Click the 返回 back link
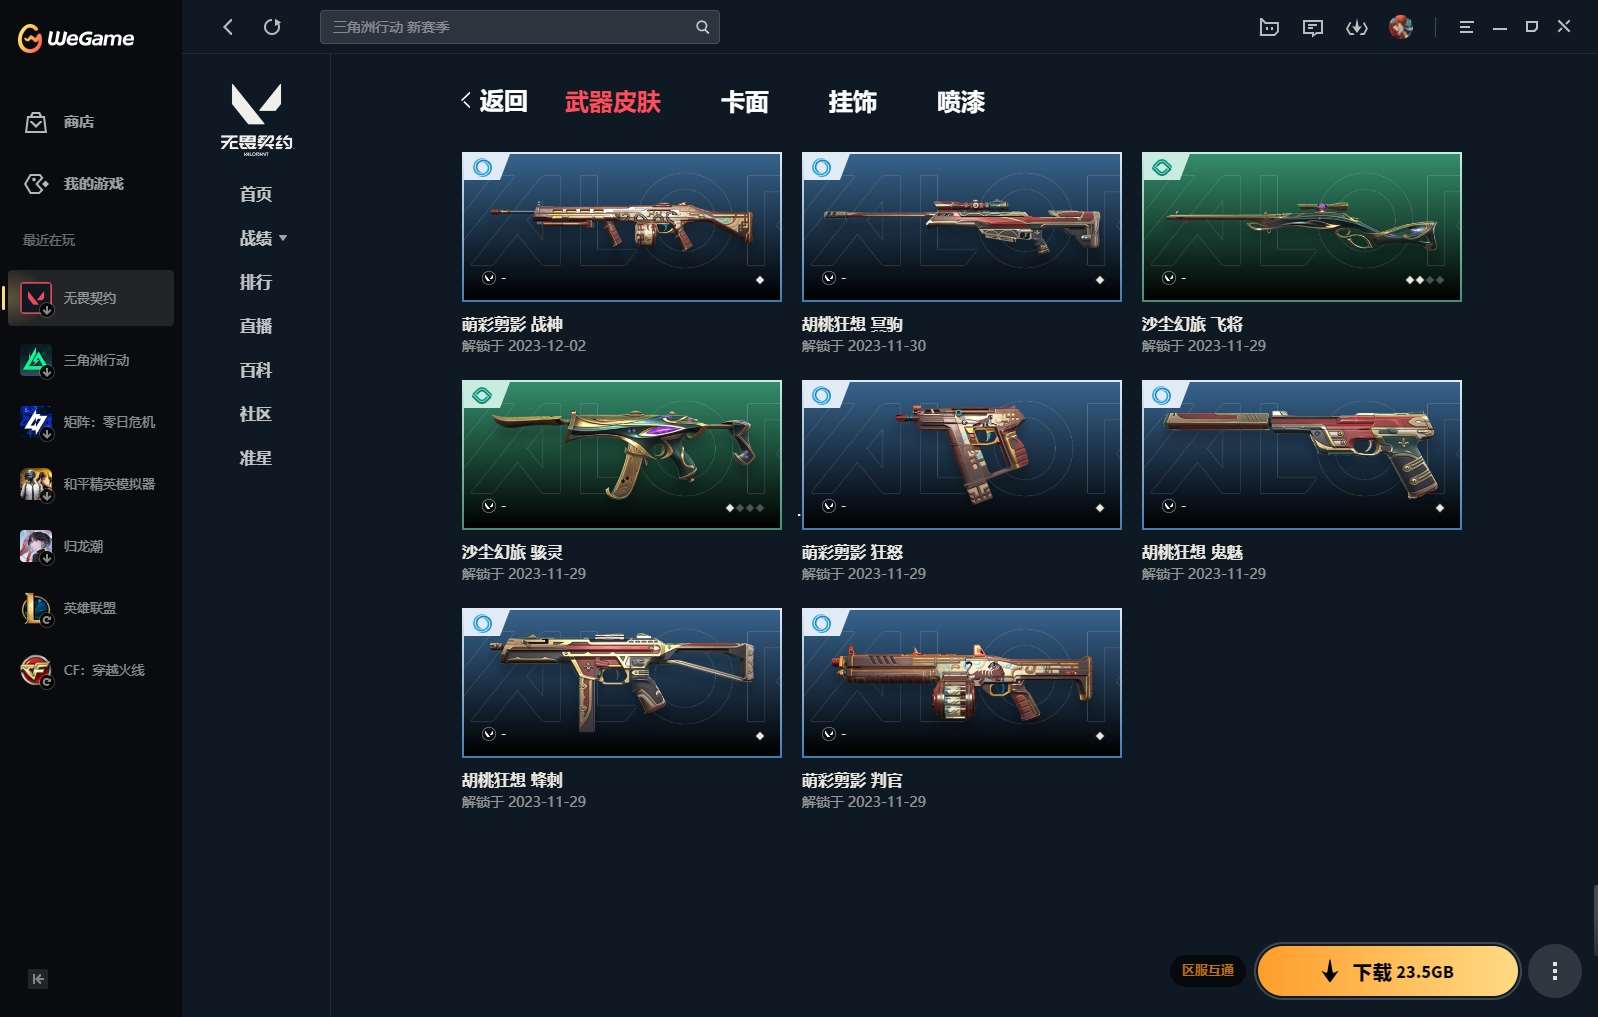 (x=494, y=101)
